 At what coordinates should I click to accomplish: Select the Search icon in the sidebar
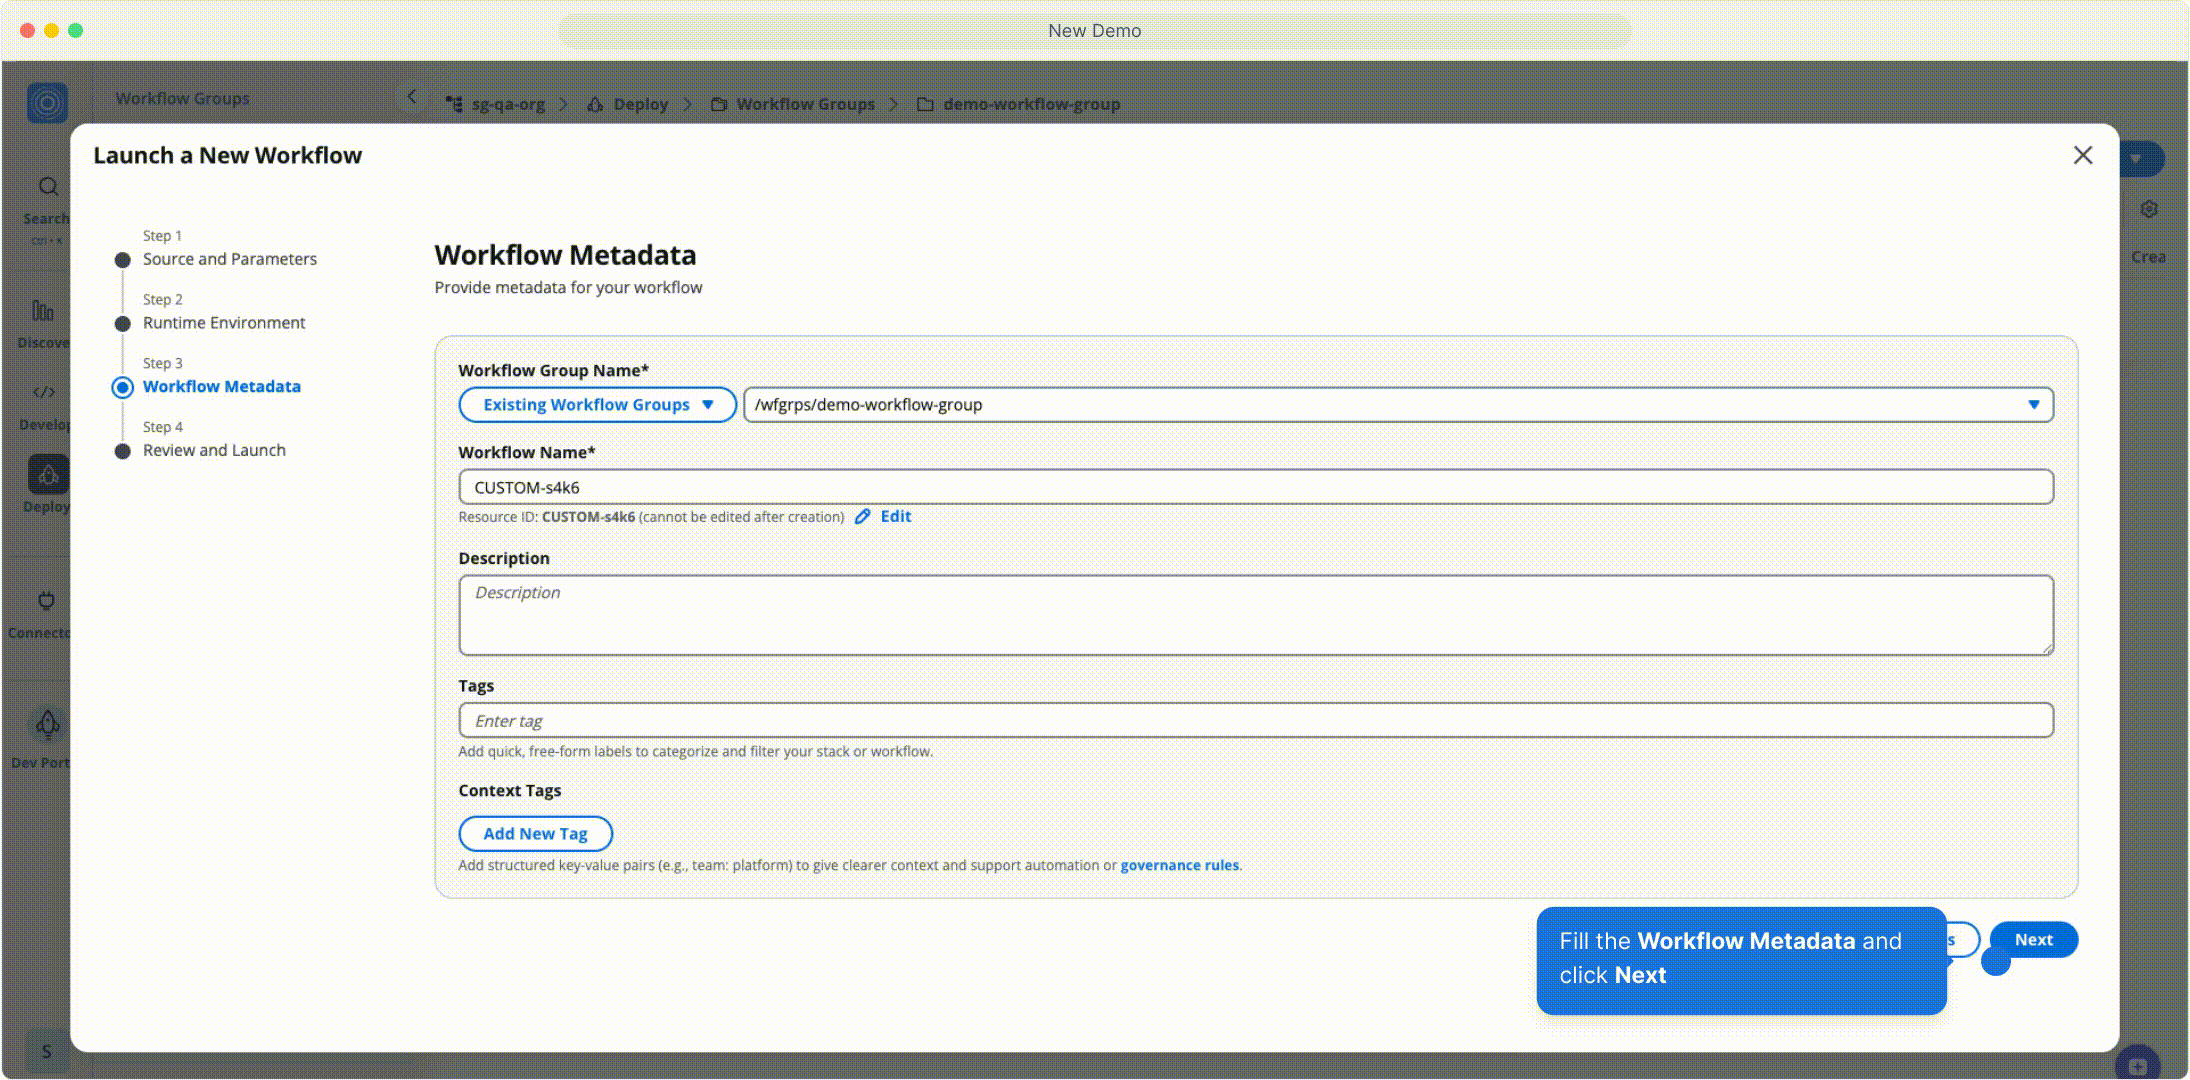(x=46, y=187)
